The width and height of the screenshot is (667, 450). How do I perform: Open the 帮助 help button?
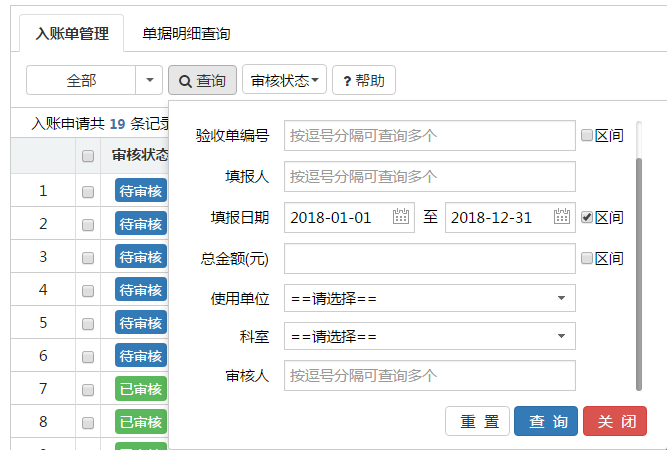click(x=363, y=80)
